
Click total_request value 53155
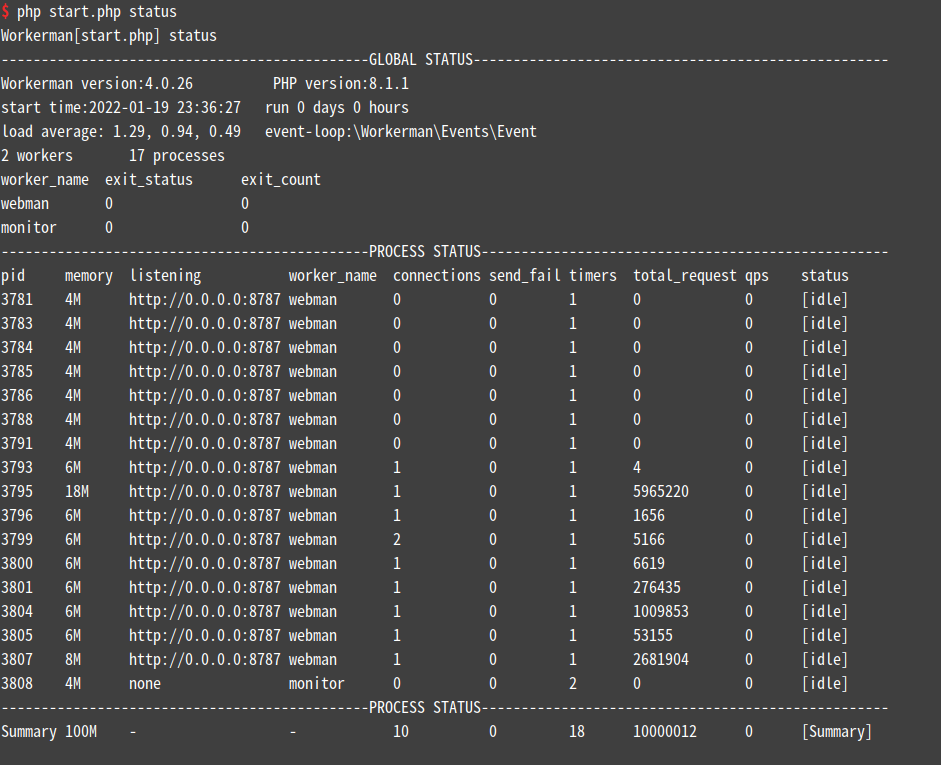(653, 636)
